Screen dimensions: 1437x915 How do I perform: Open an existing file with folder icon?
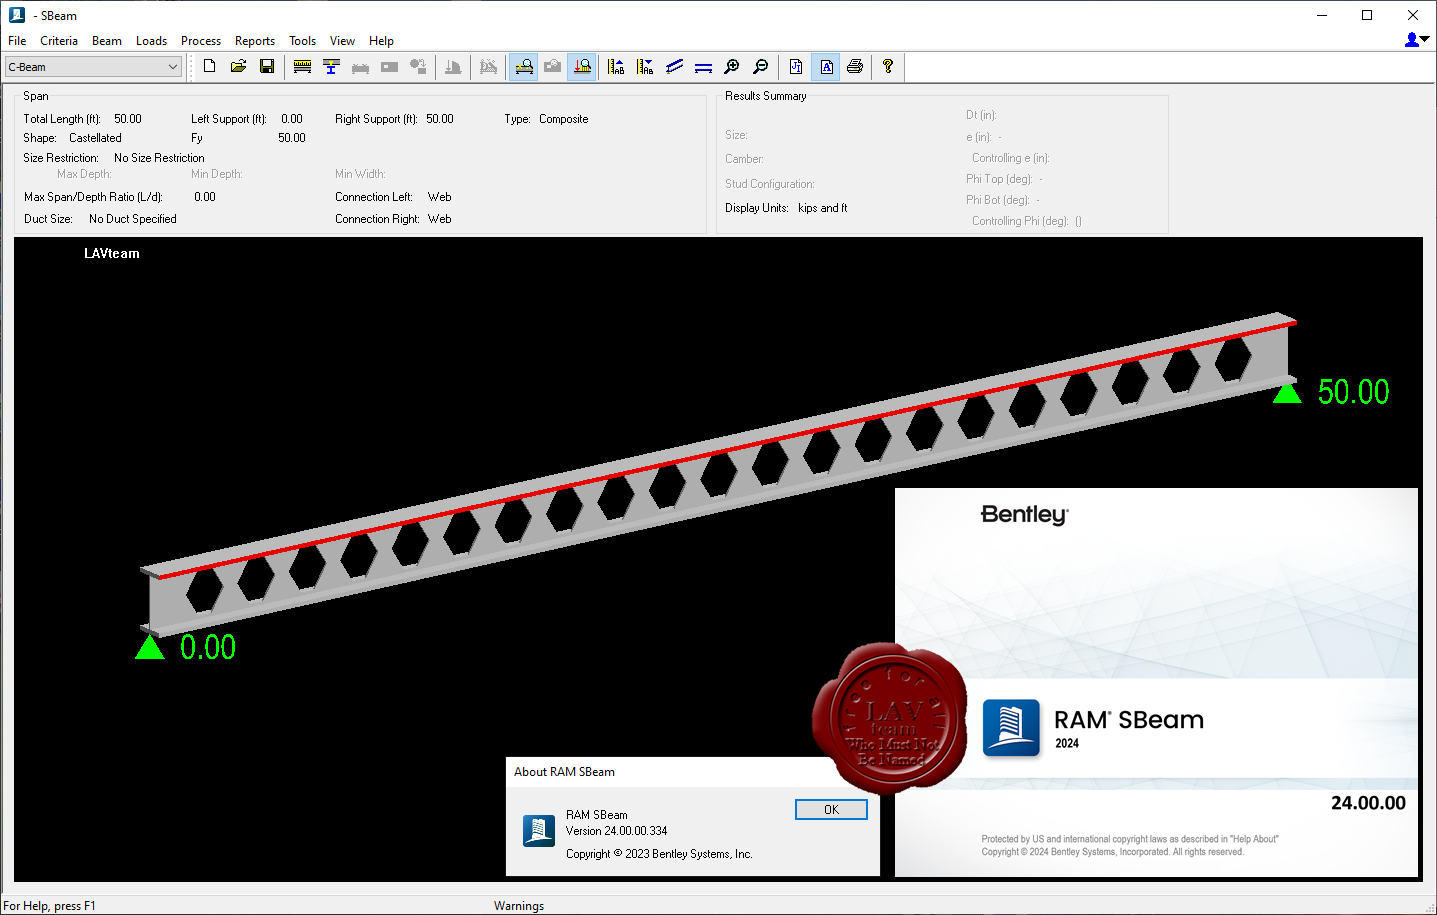(238, 66)
